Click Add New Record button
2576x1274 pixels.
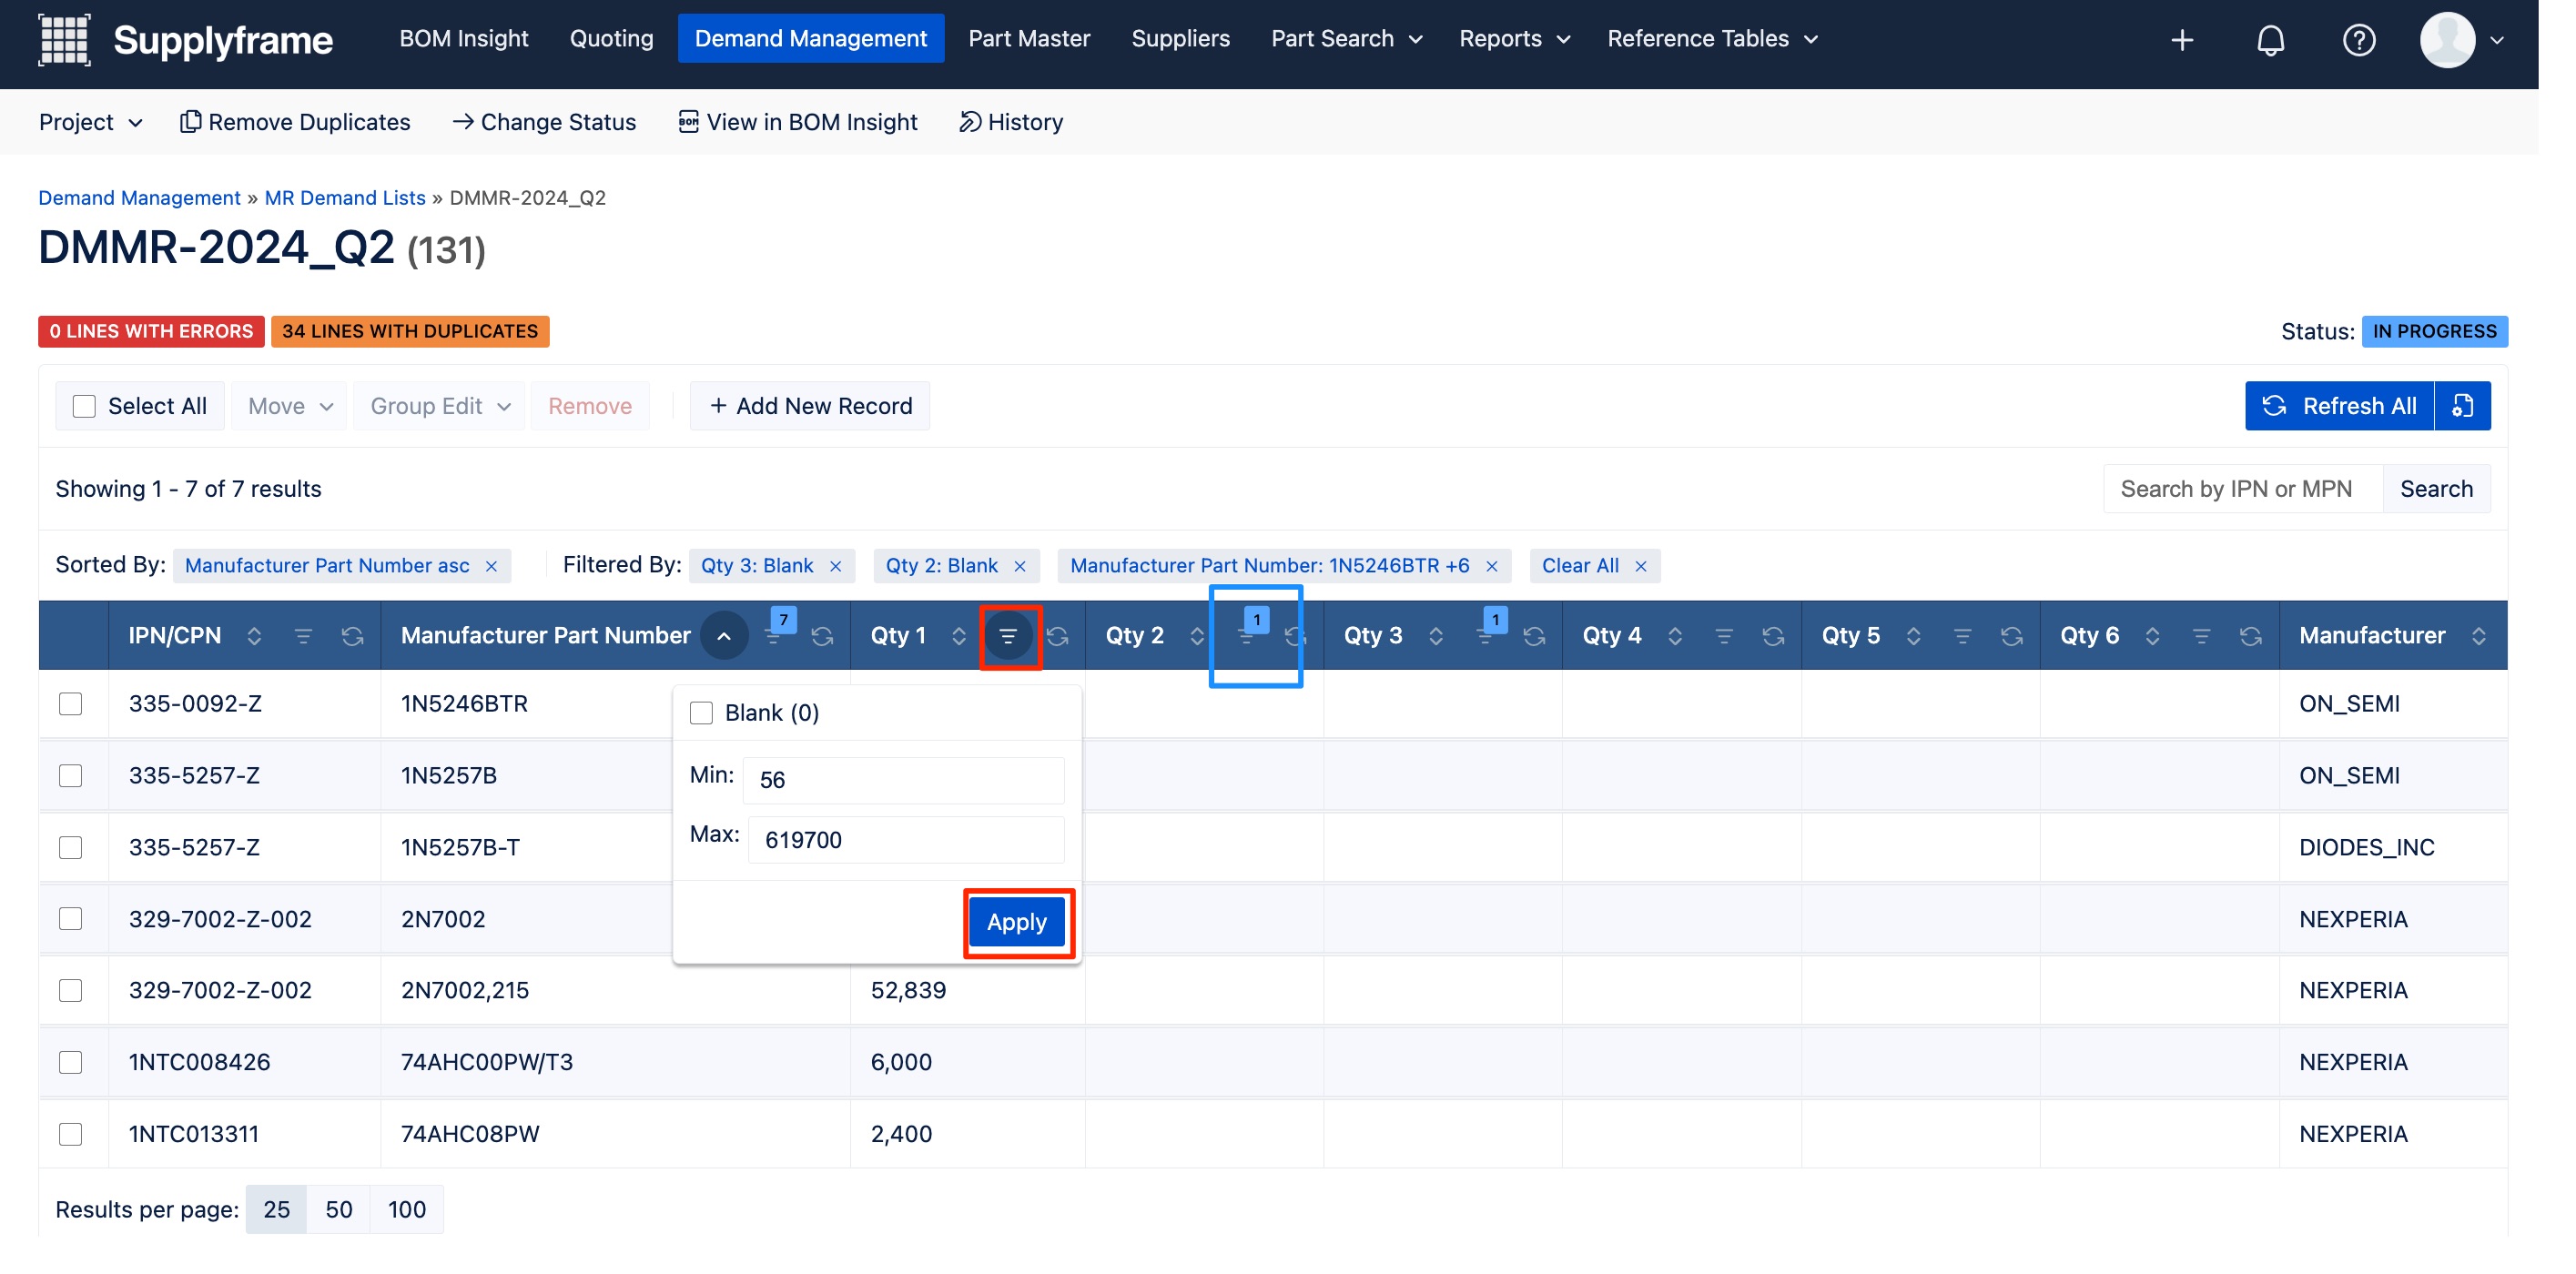810,406
